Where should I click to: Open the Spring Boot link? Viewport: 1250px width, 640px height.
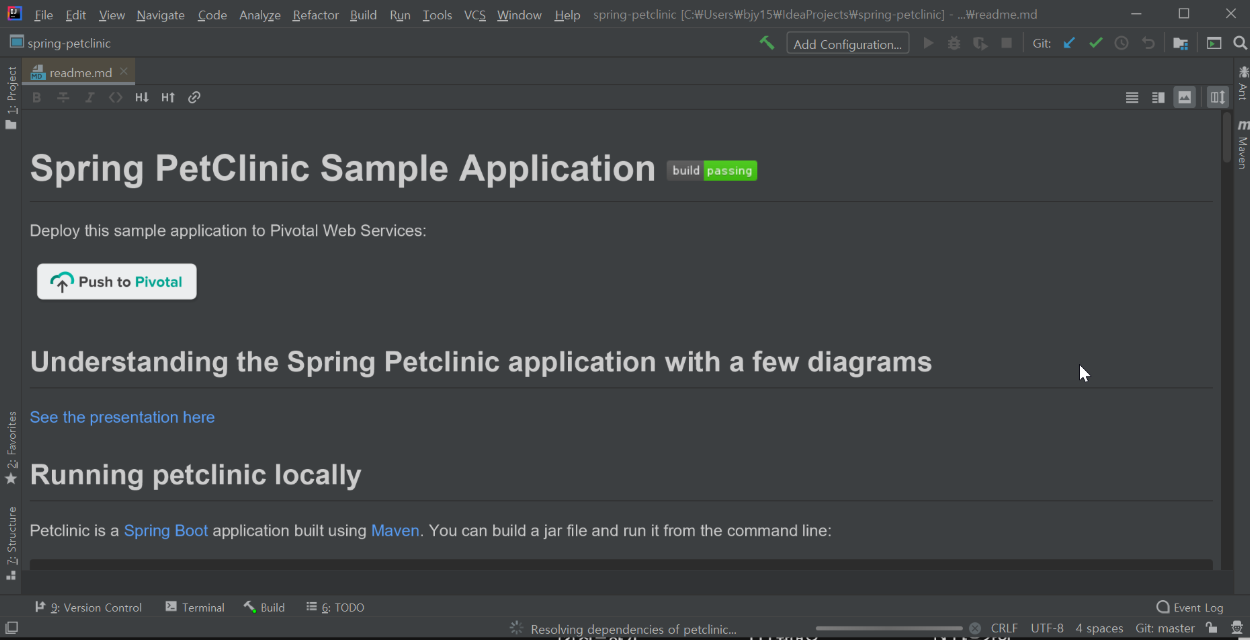click(166, 530)
